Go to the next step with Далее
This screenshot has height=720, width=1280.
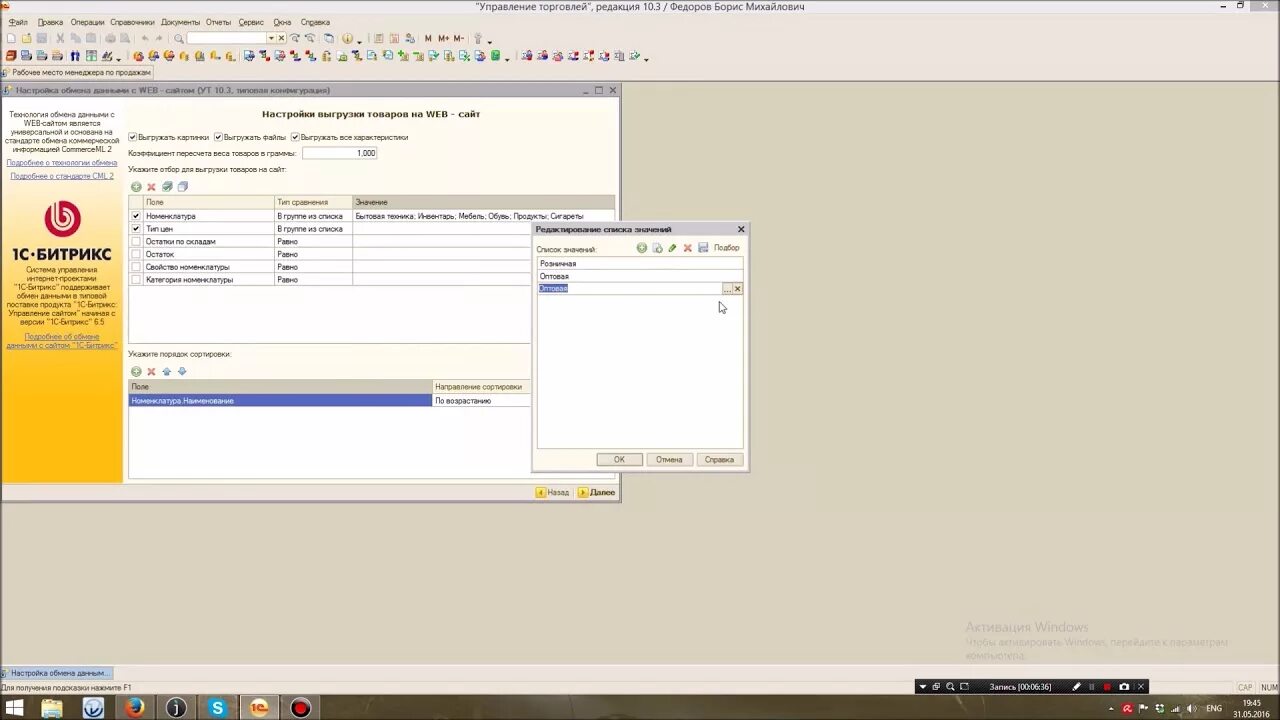pos(597,492)
